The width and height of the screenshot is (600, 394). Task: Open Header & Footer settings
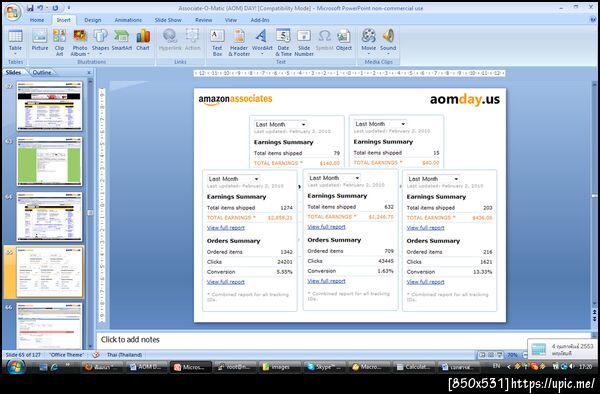[x=239, y=42]
